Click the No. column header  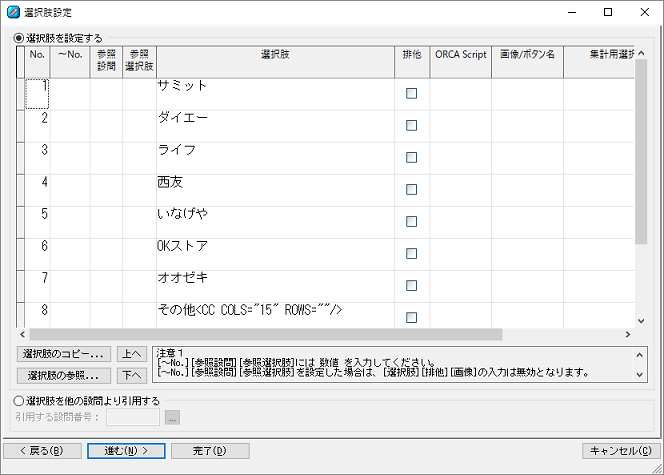37,62
